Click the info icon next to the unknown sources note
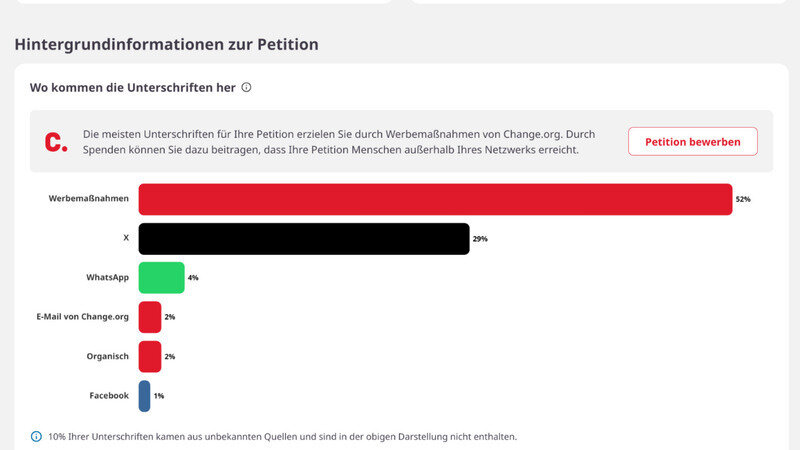800x450 pixels. point(37,437)
